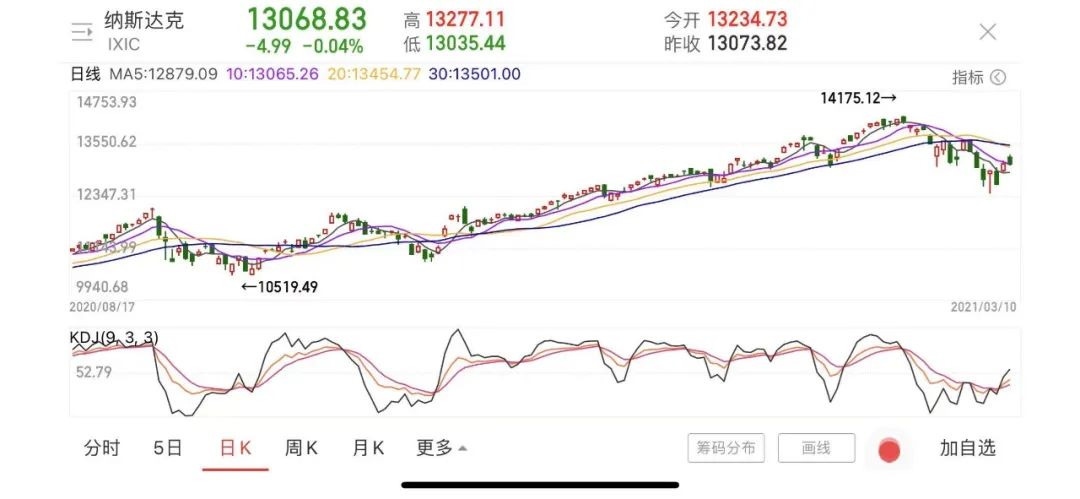Open the 月K monthly chart tab
This screenshot has width=1080, height=499.
[368, 448]
